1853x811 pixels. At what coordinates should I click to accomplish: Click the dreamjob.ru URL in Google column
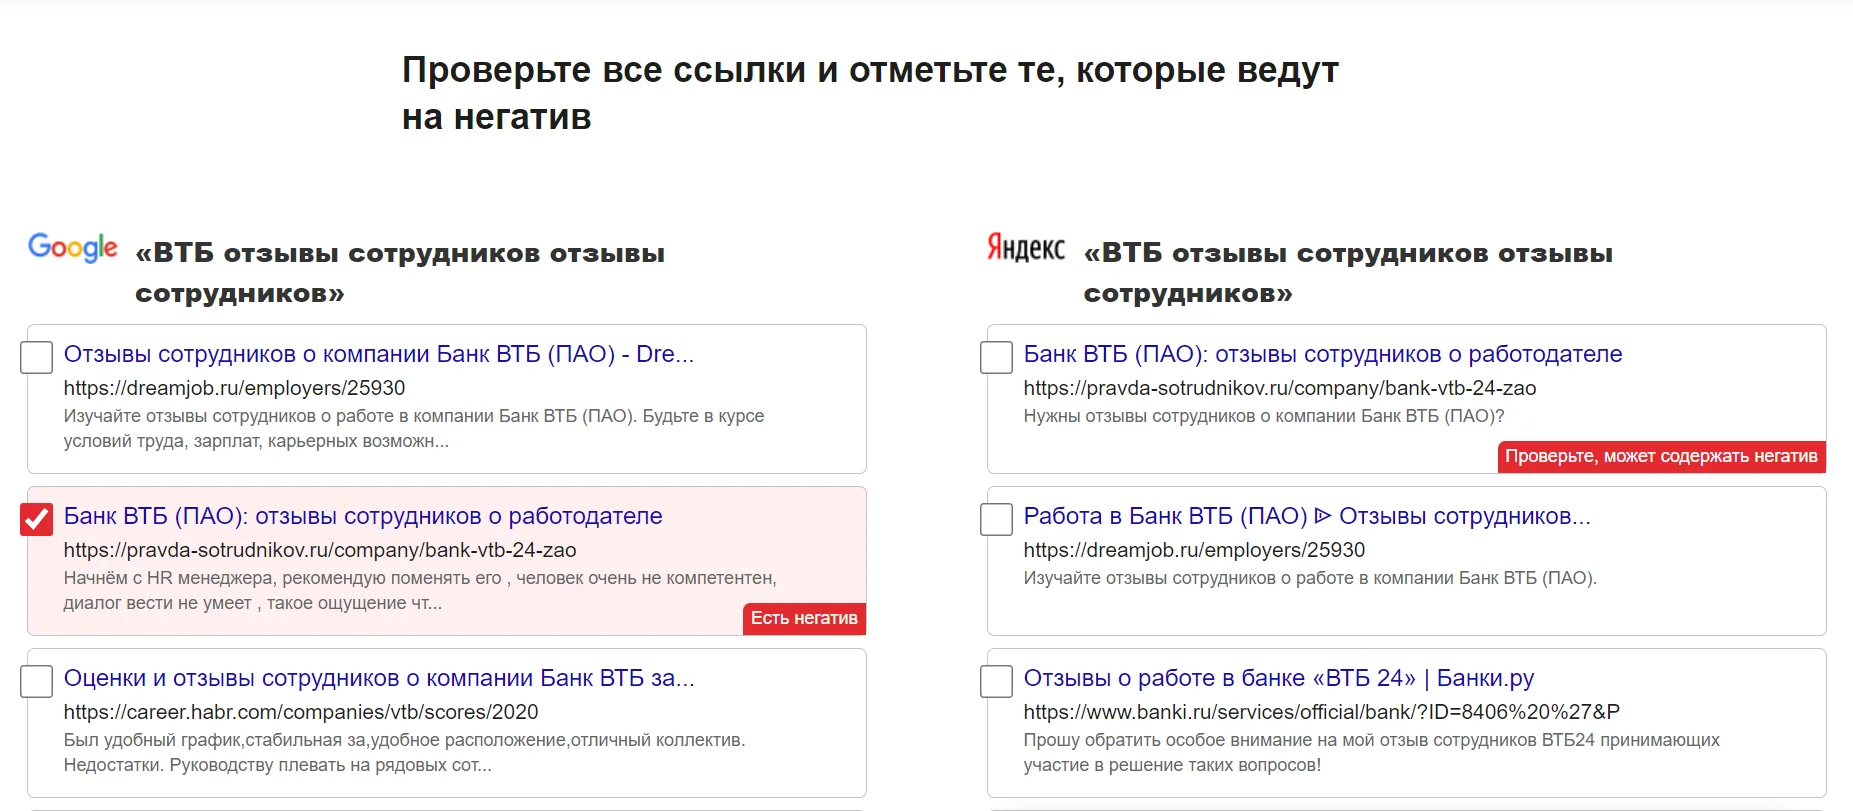tap(234, 388)
